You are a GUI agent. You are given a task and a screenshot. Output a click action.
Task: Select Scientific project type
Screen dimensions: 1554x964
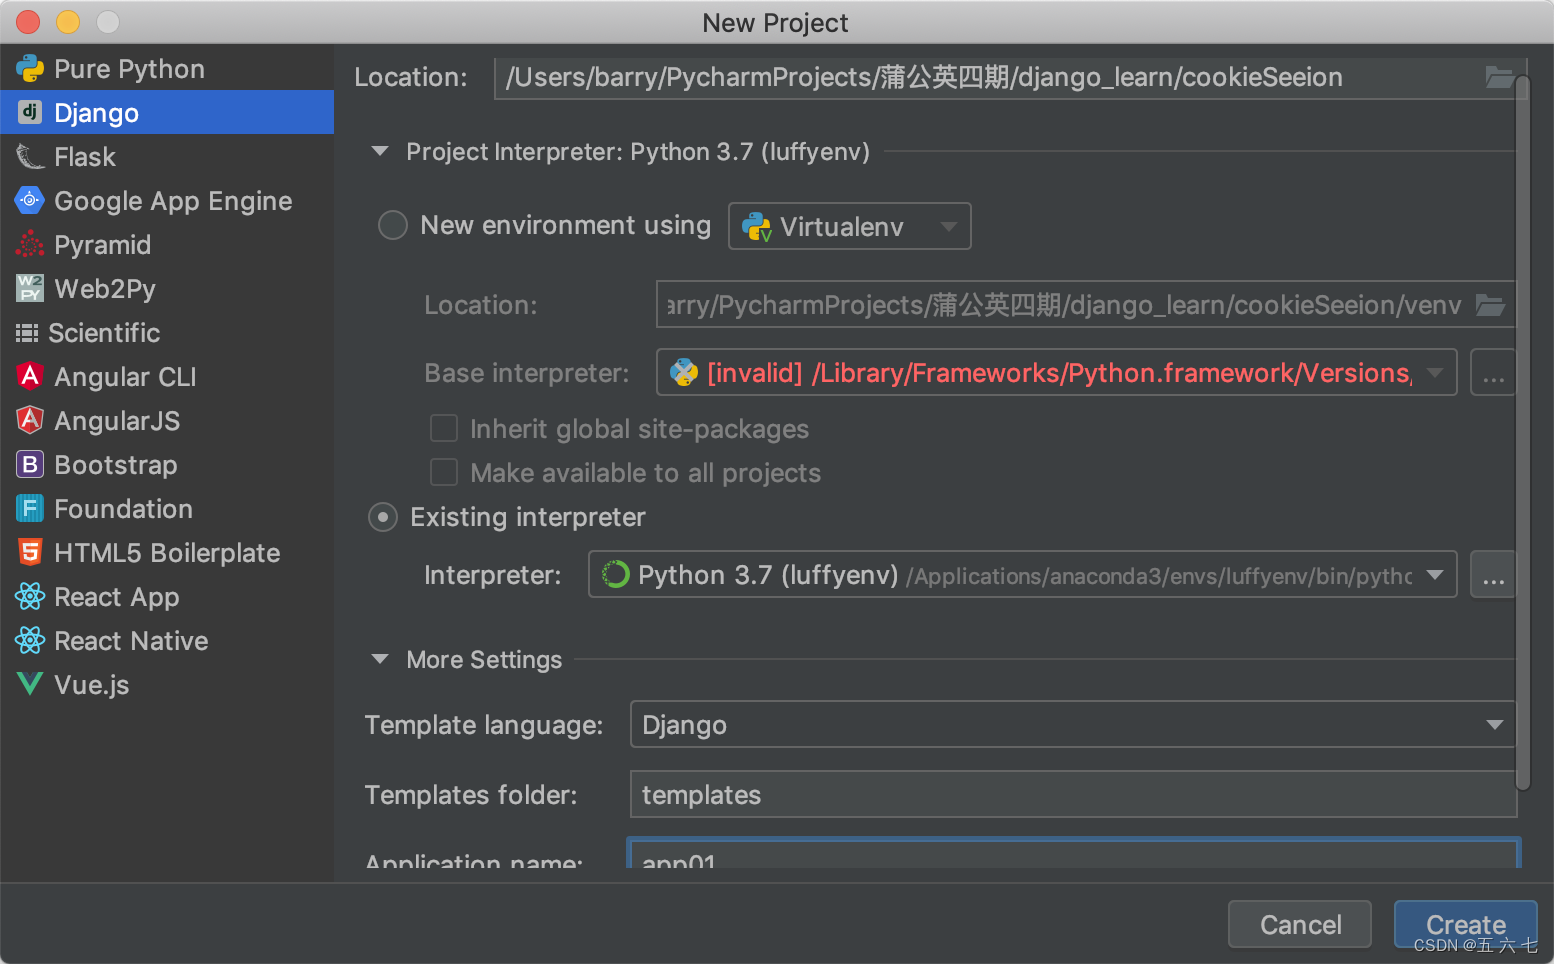167,333
